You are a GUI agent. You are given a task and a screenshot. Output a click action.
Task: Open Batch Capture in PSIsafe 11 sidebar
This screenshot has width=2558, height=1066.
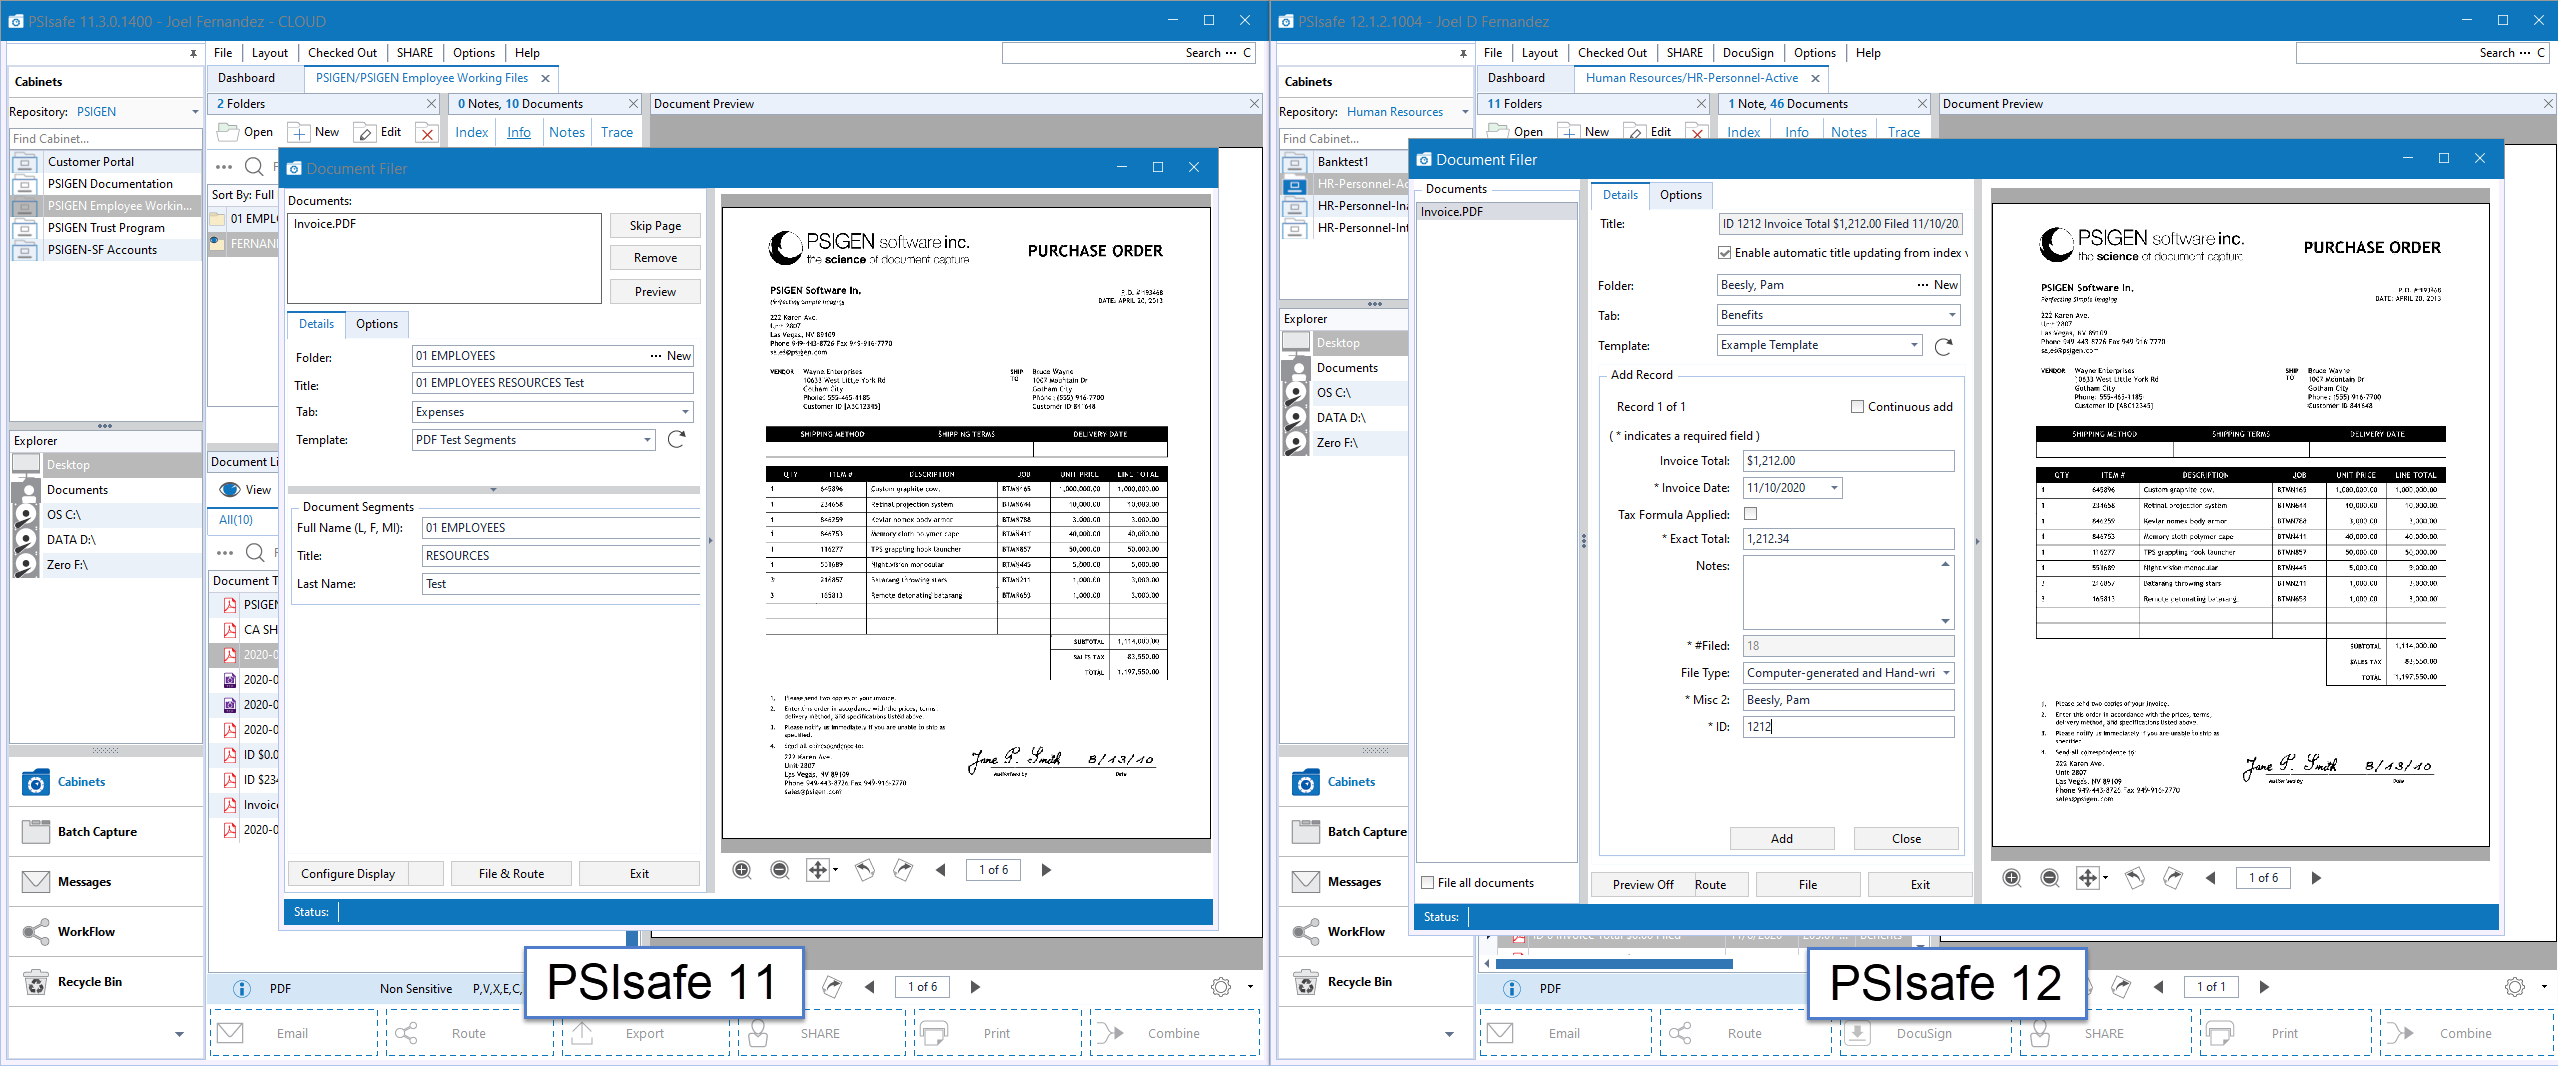pos(97,832)
